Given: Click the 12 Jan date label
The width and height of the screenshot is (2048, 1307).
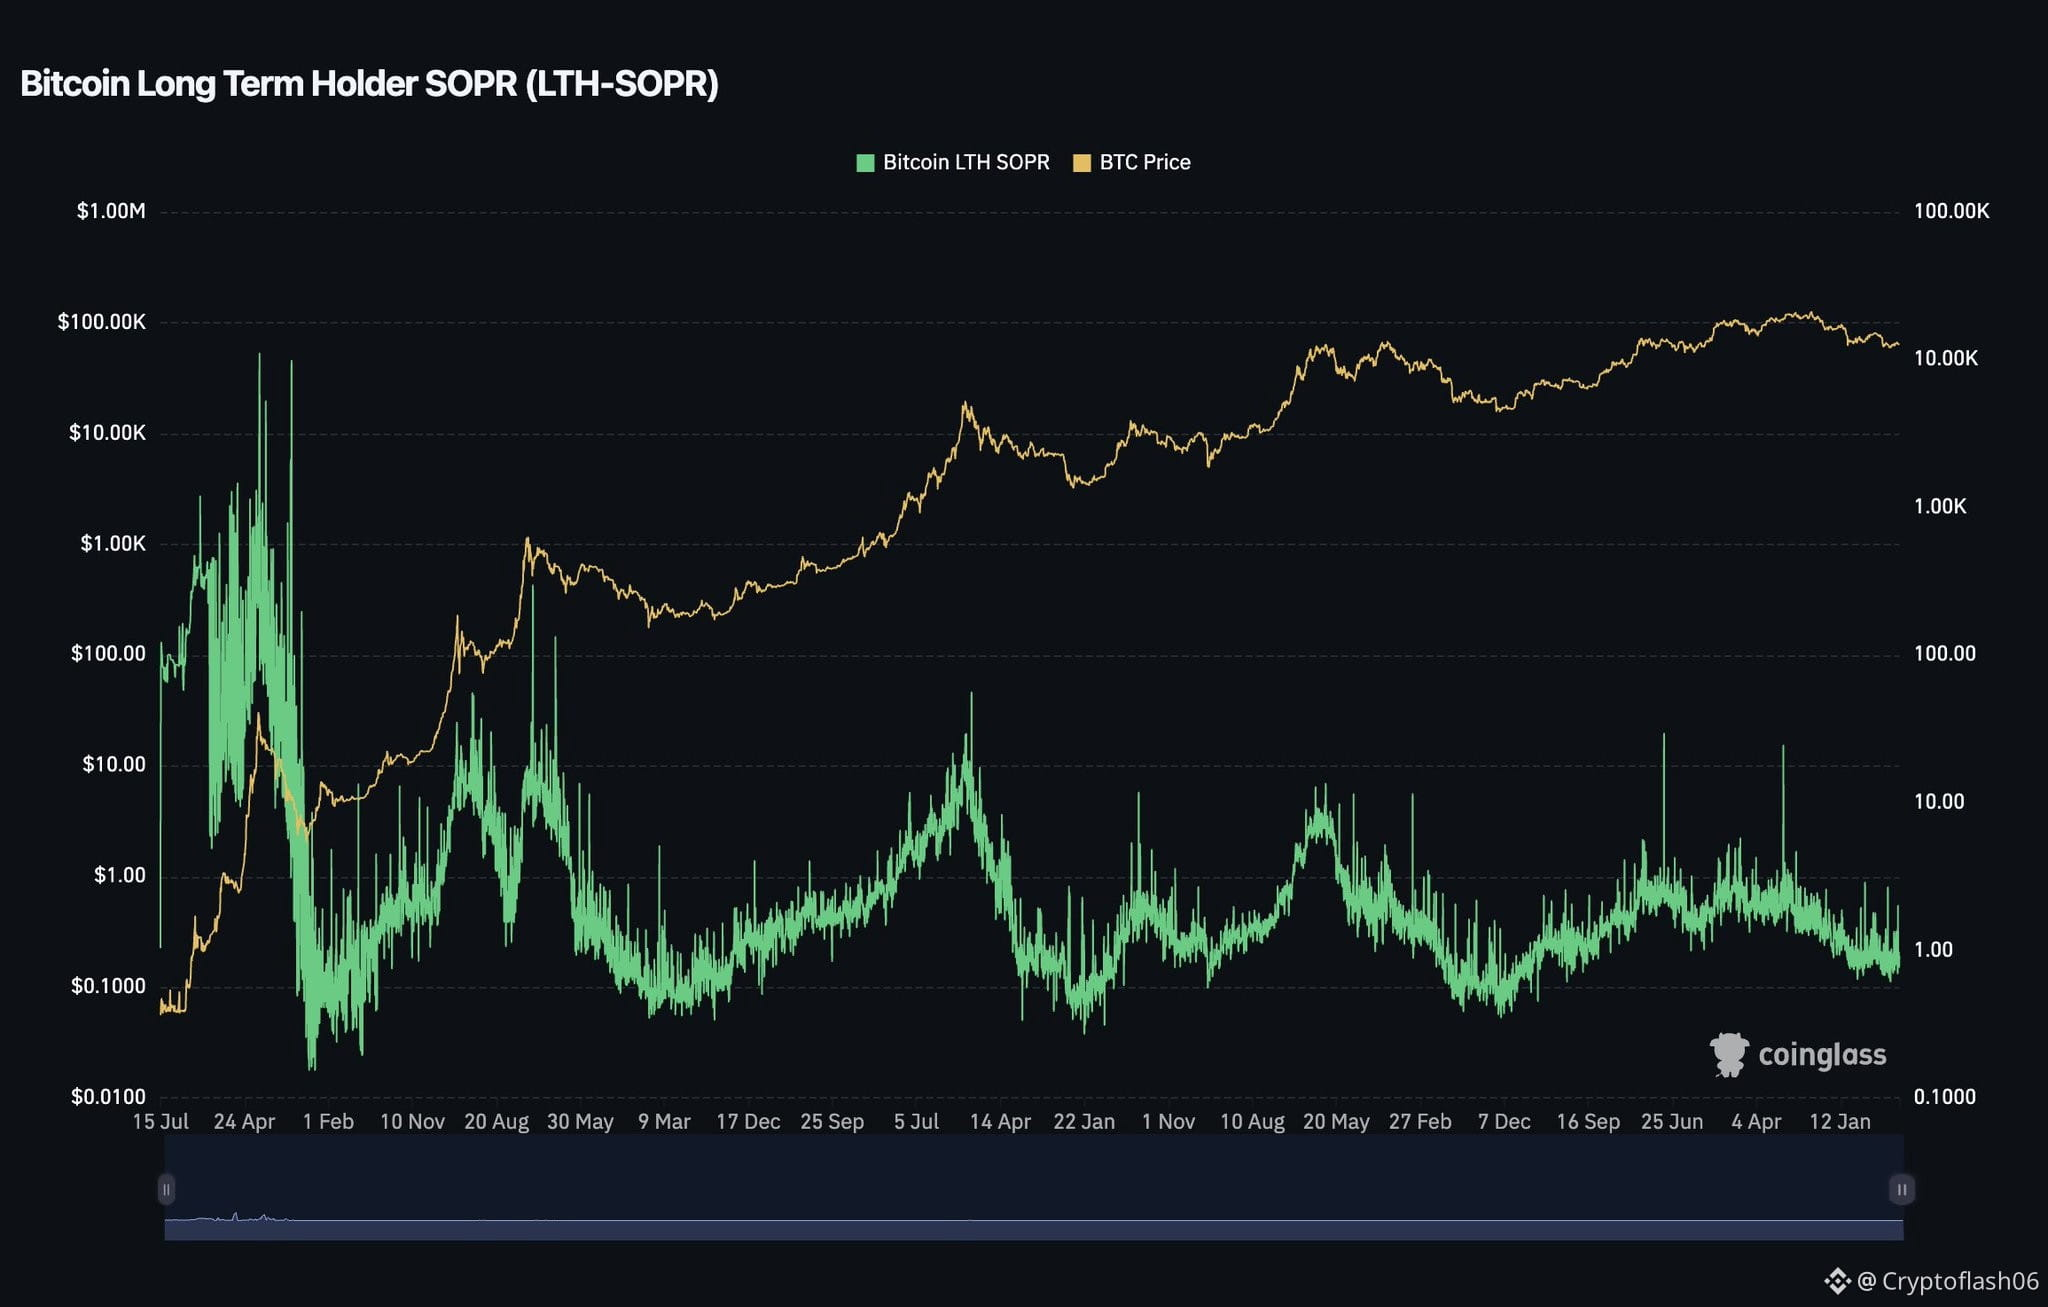Looking at the screenshot, I should pyautogui.click(x=1840, y=1122).
